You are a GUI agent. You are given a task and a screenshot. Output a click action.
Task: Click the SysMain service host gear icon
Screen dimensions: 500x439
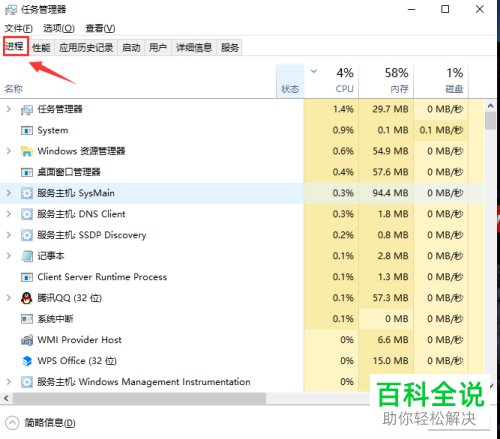coord(27,193)
